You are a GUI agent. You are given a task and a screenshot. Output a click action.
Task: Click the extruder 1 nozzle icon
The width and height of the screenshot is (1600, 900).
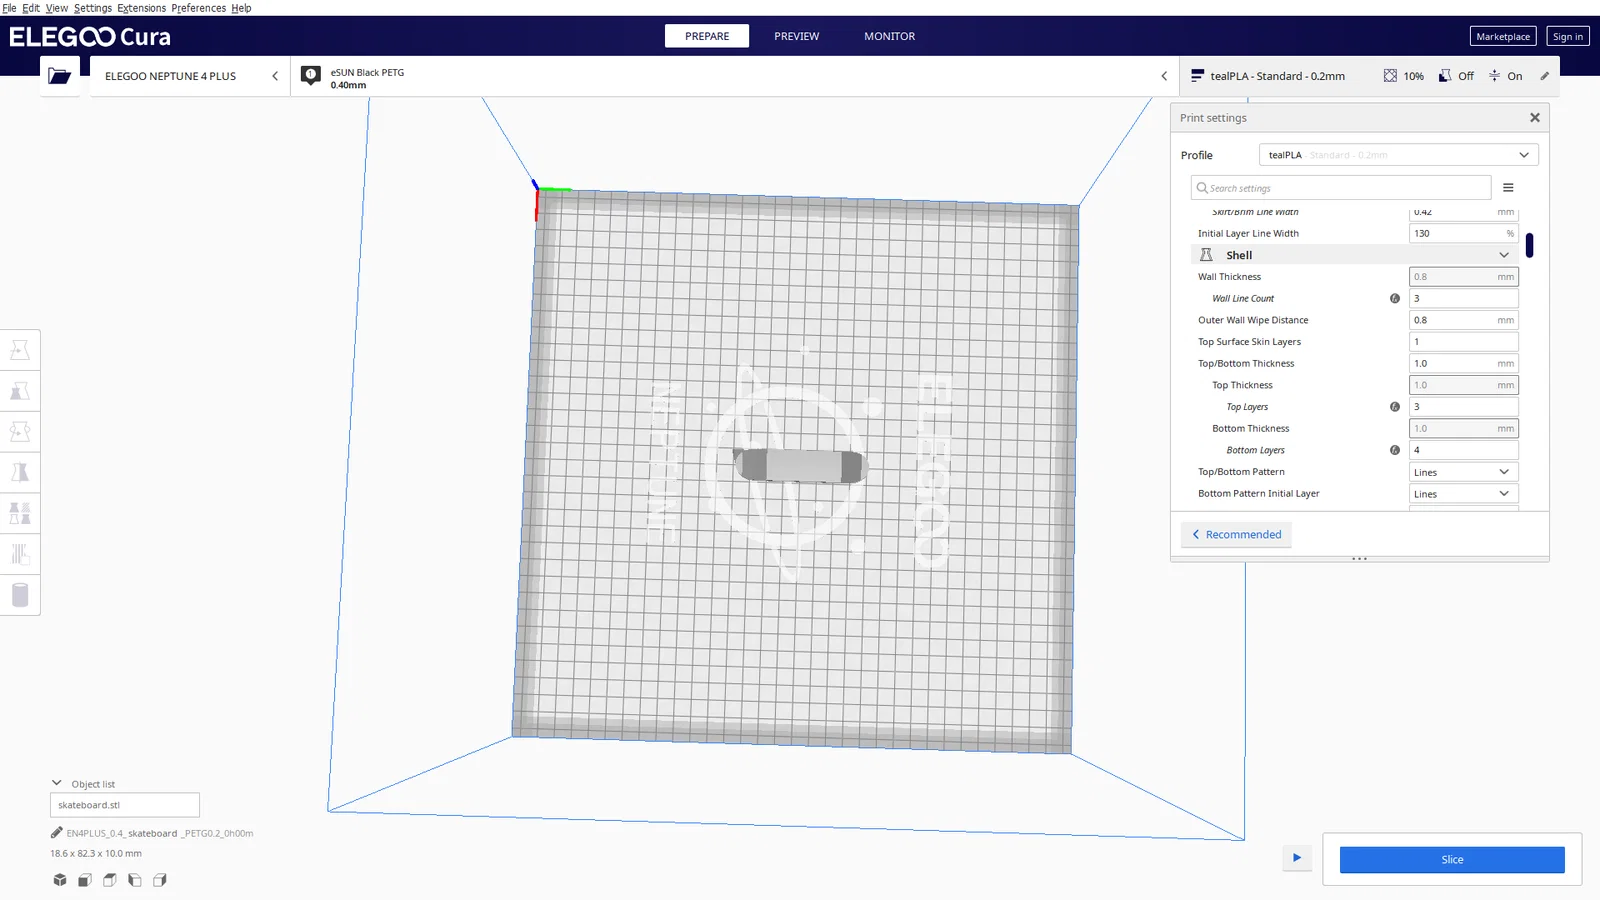tap(311, 76)
